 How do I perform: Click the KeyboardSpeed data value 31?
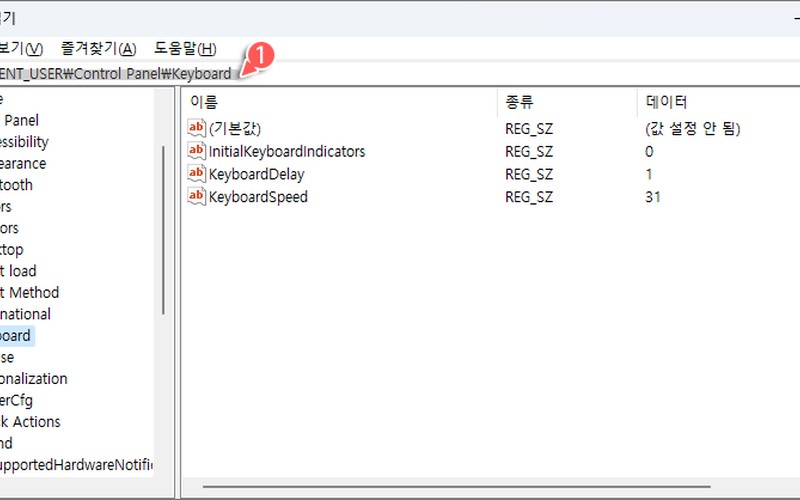[653, 197]
